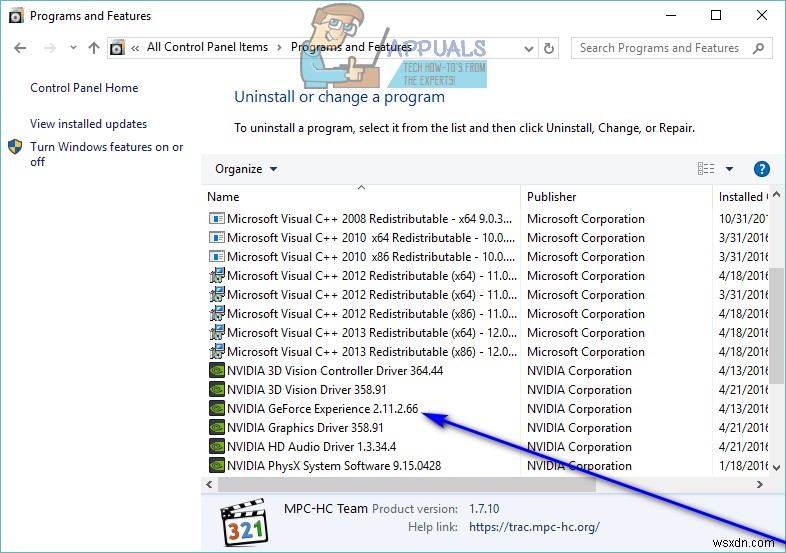The image size is (786, 553).
Task: Click the Search Programs and Features field
Action: [x=672, y=48]
